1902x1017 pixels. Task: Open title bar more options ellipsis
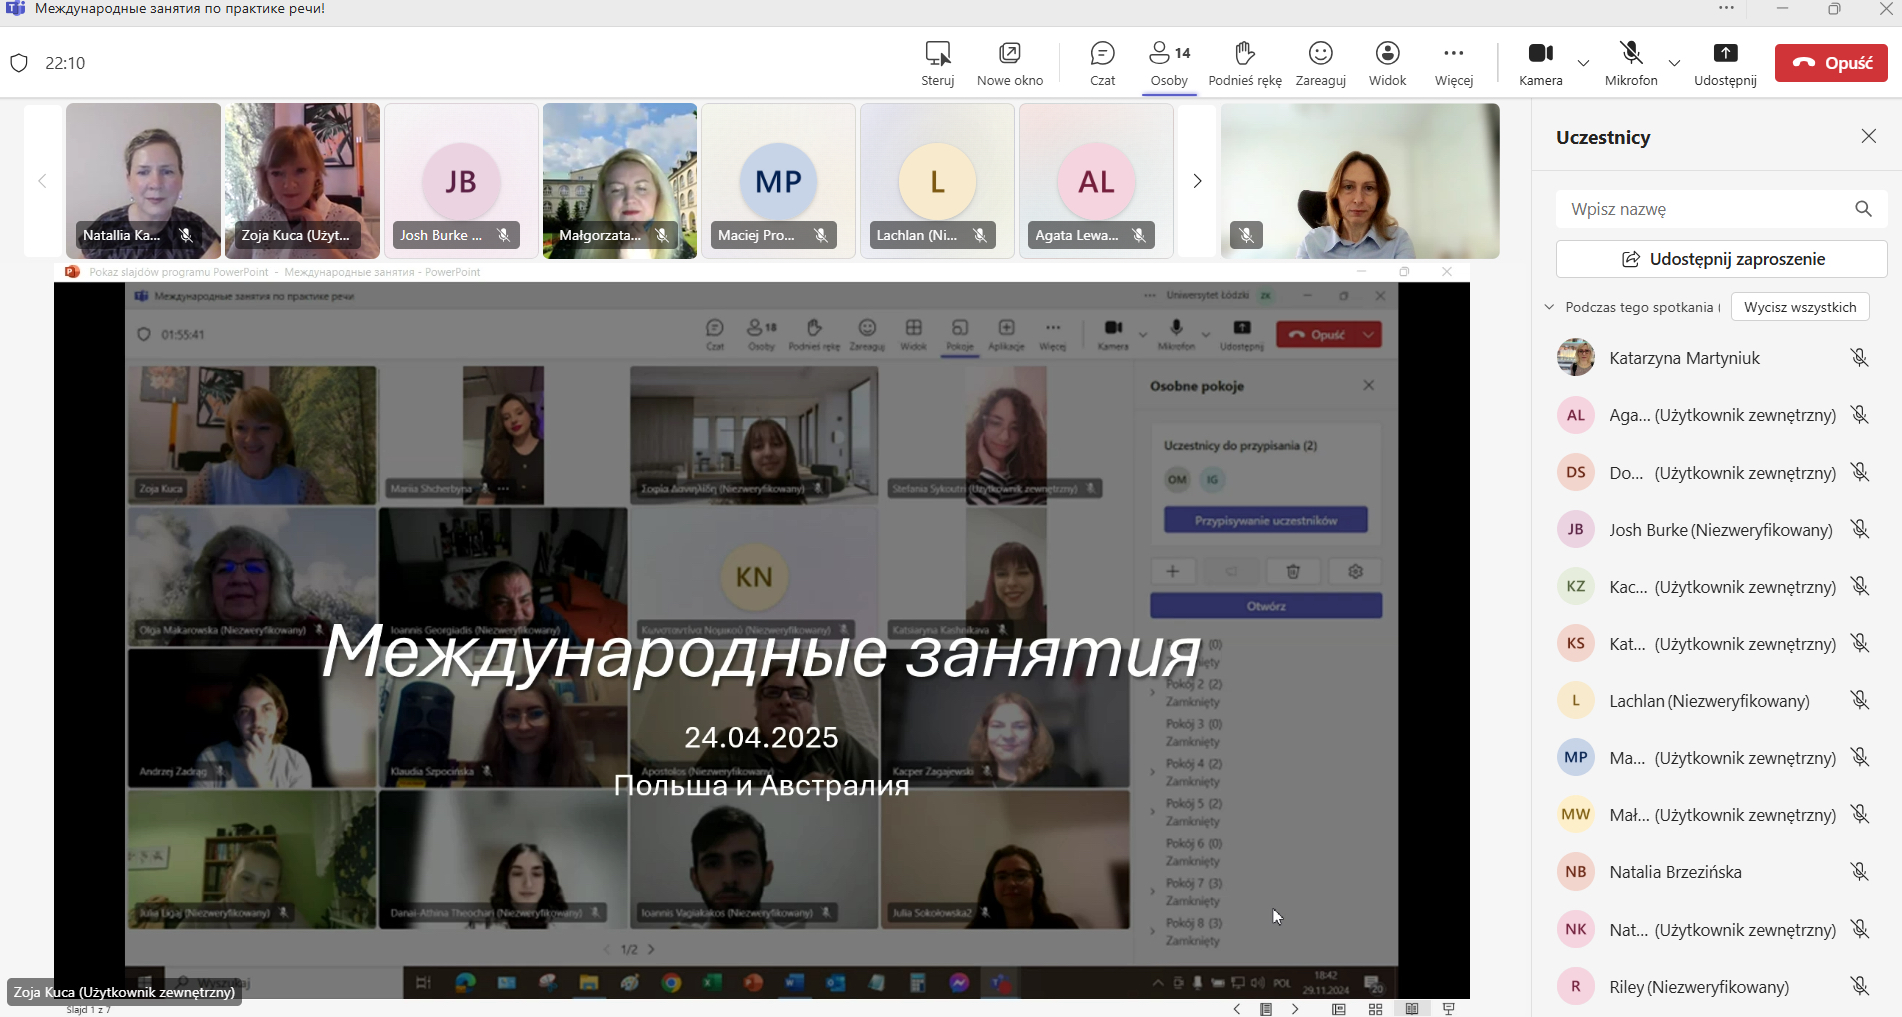1726,8
